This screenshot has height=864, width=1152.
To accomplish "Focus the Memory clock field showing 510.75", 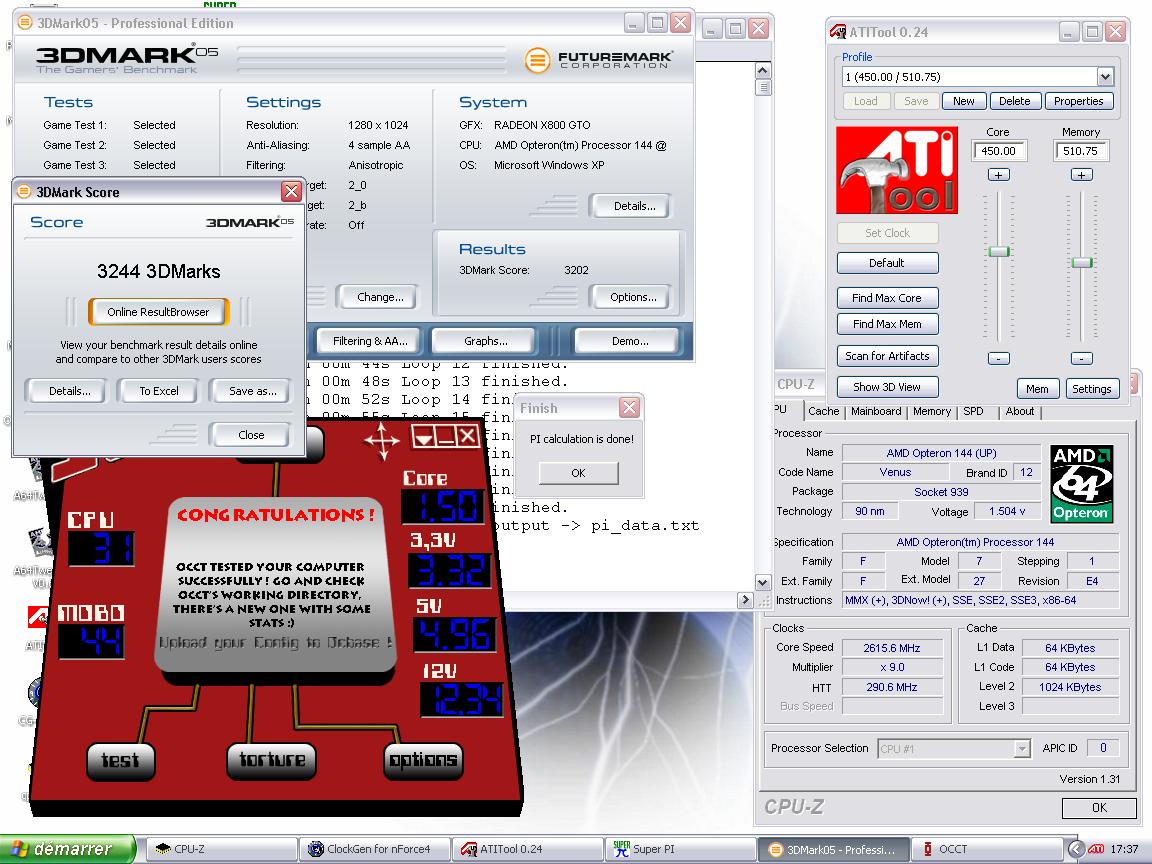I will point(1081,151).
